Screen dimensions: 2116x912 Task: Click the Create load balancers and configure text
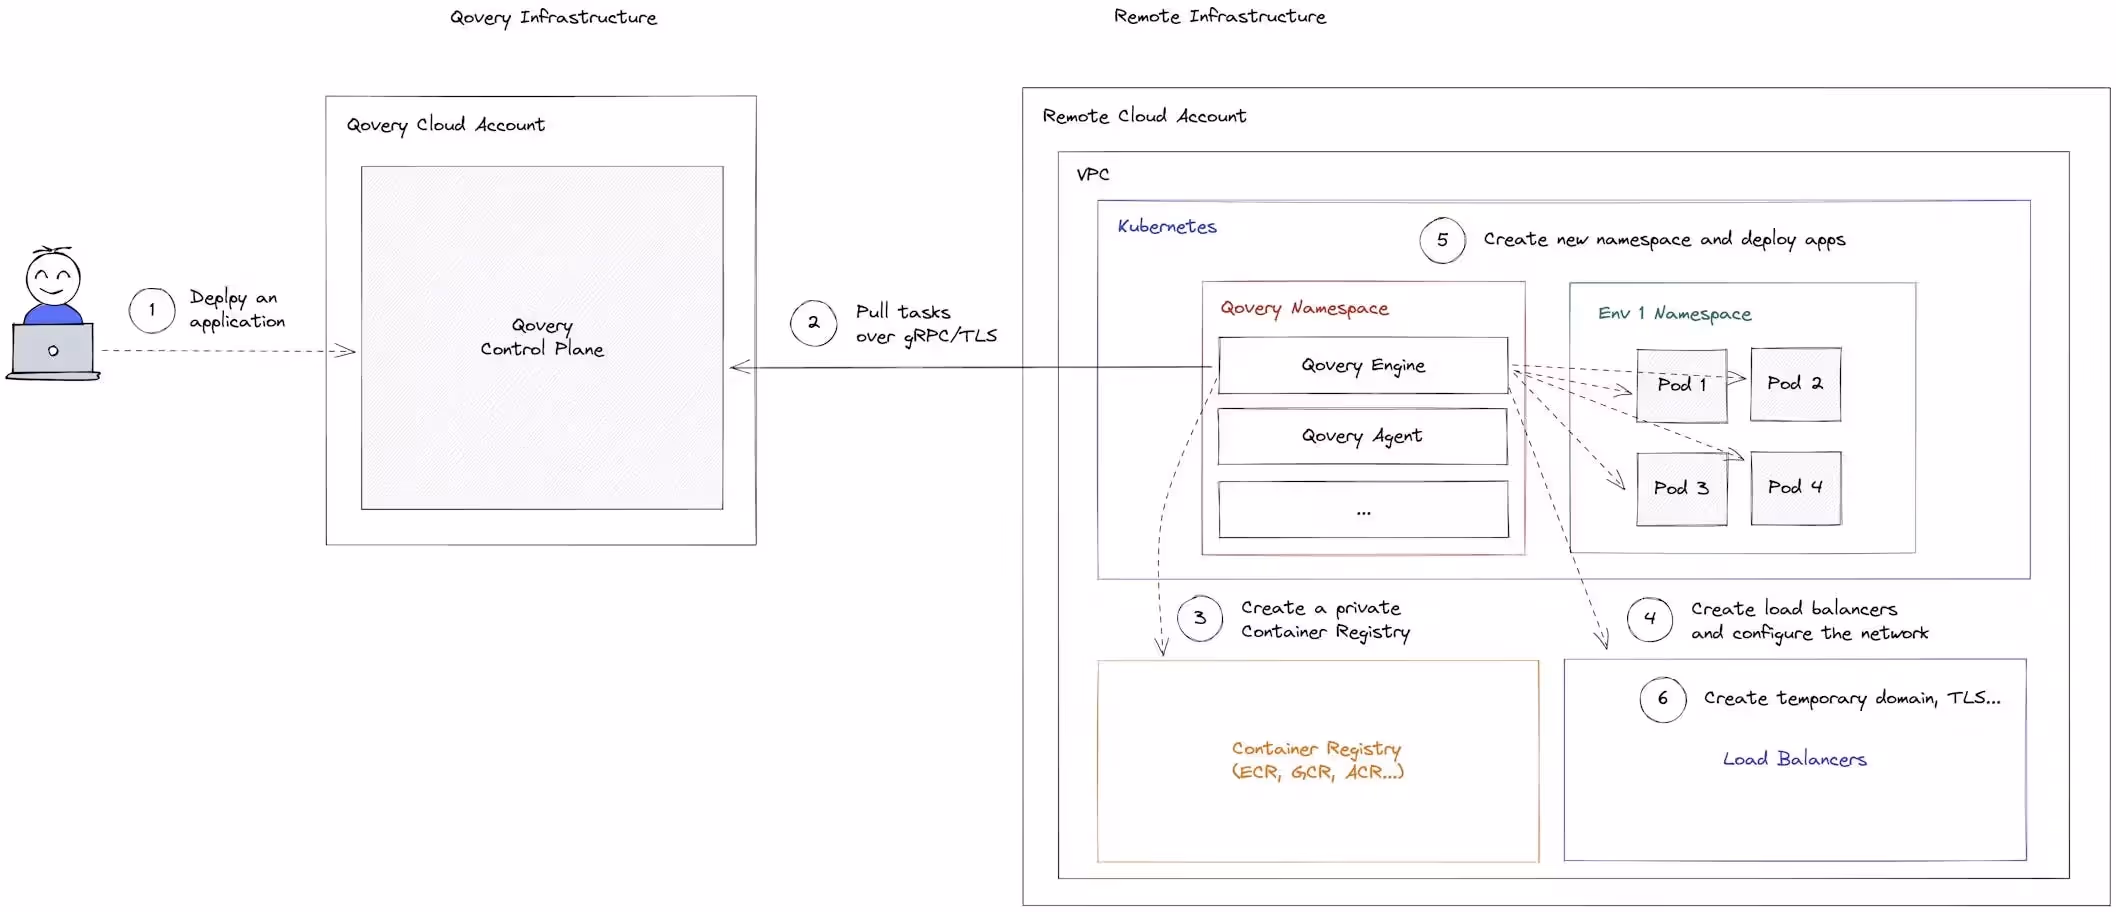coord(1809,621)
